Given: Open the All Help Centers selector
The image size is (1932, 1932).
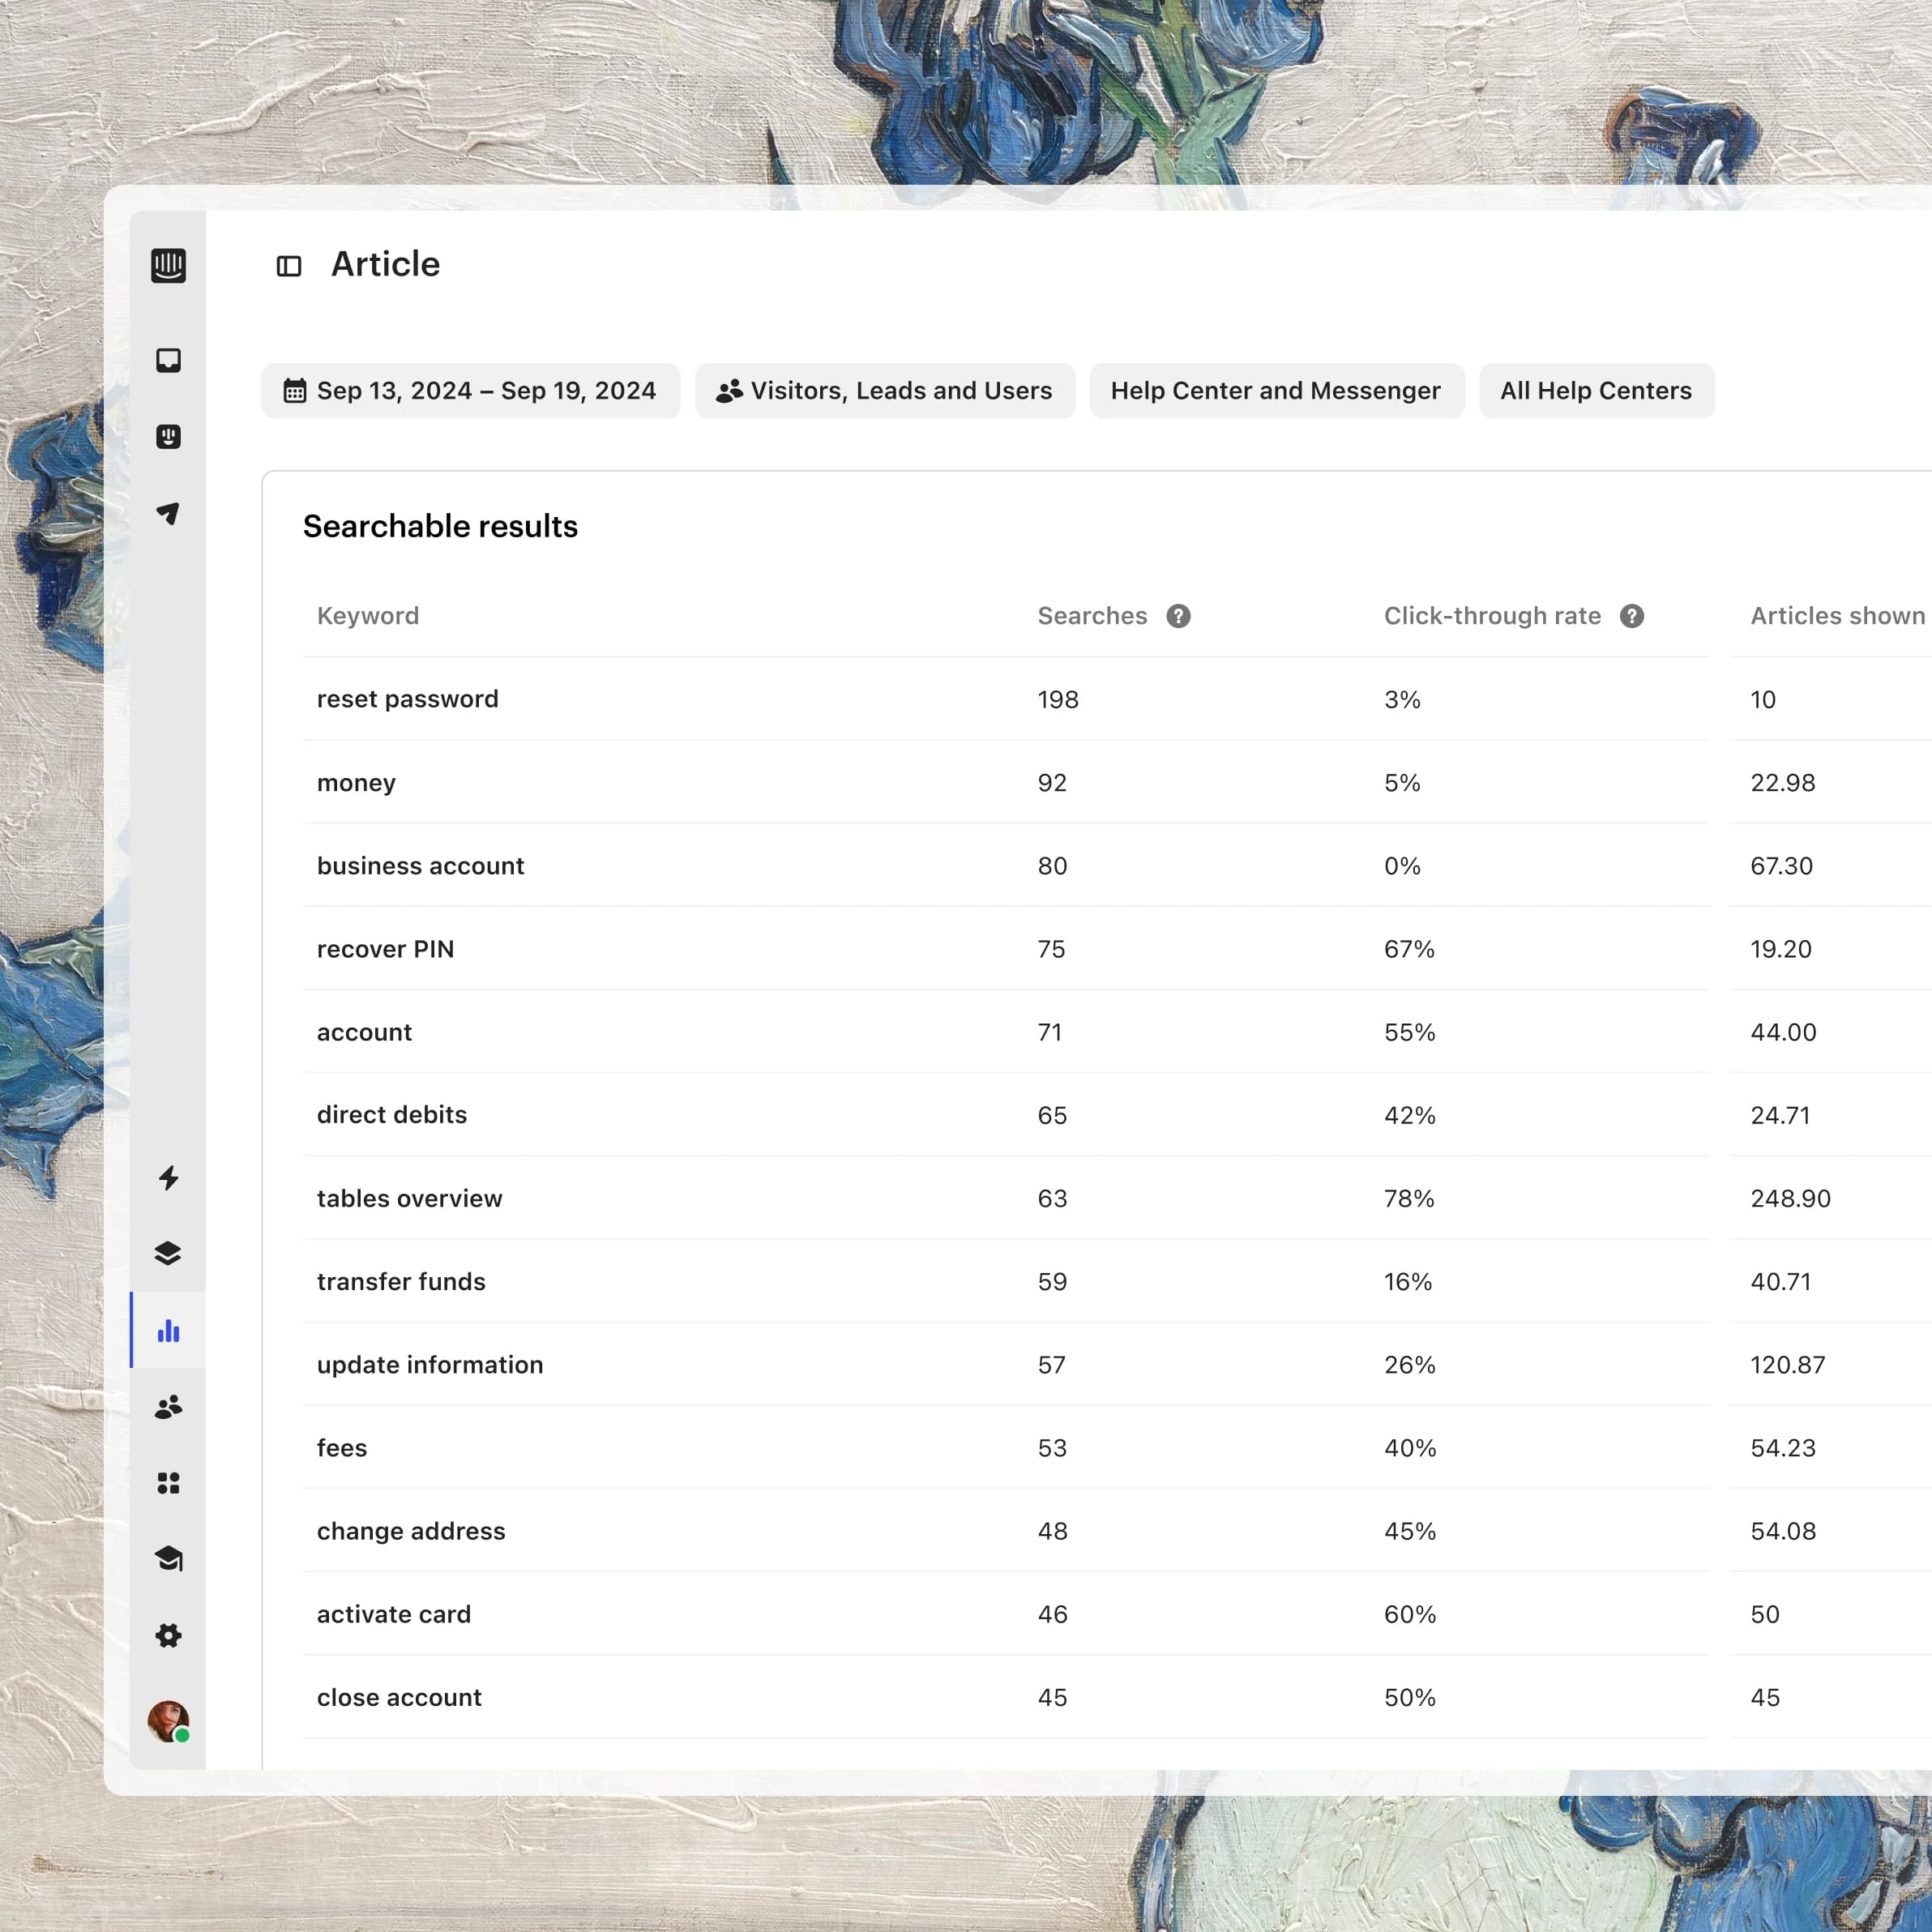Looking at the screenshot, I should 1595,390.
